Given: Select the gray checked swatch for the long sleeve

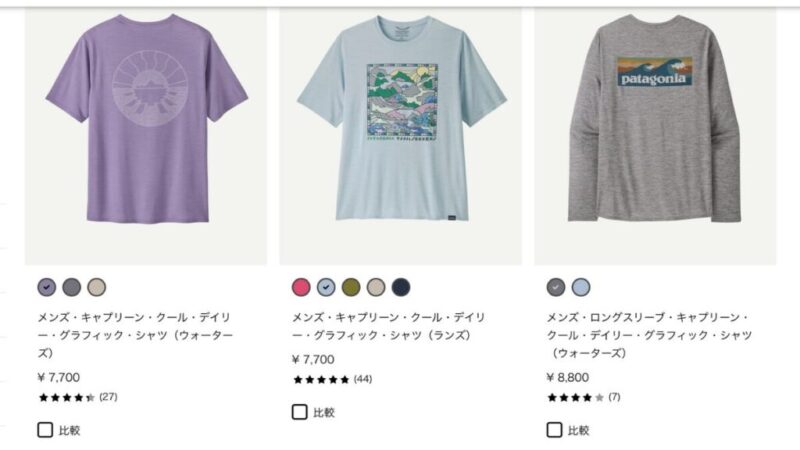Looking at the screenshot, I should coord(556,287).
